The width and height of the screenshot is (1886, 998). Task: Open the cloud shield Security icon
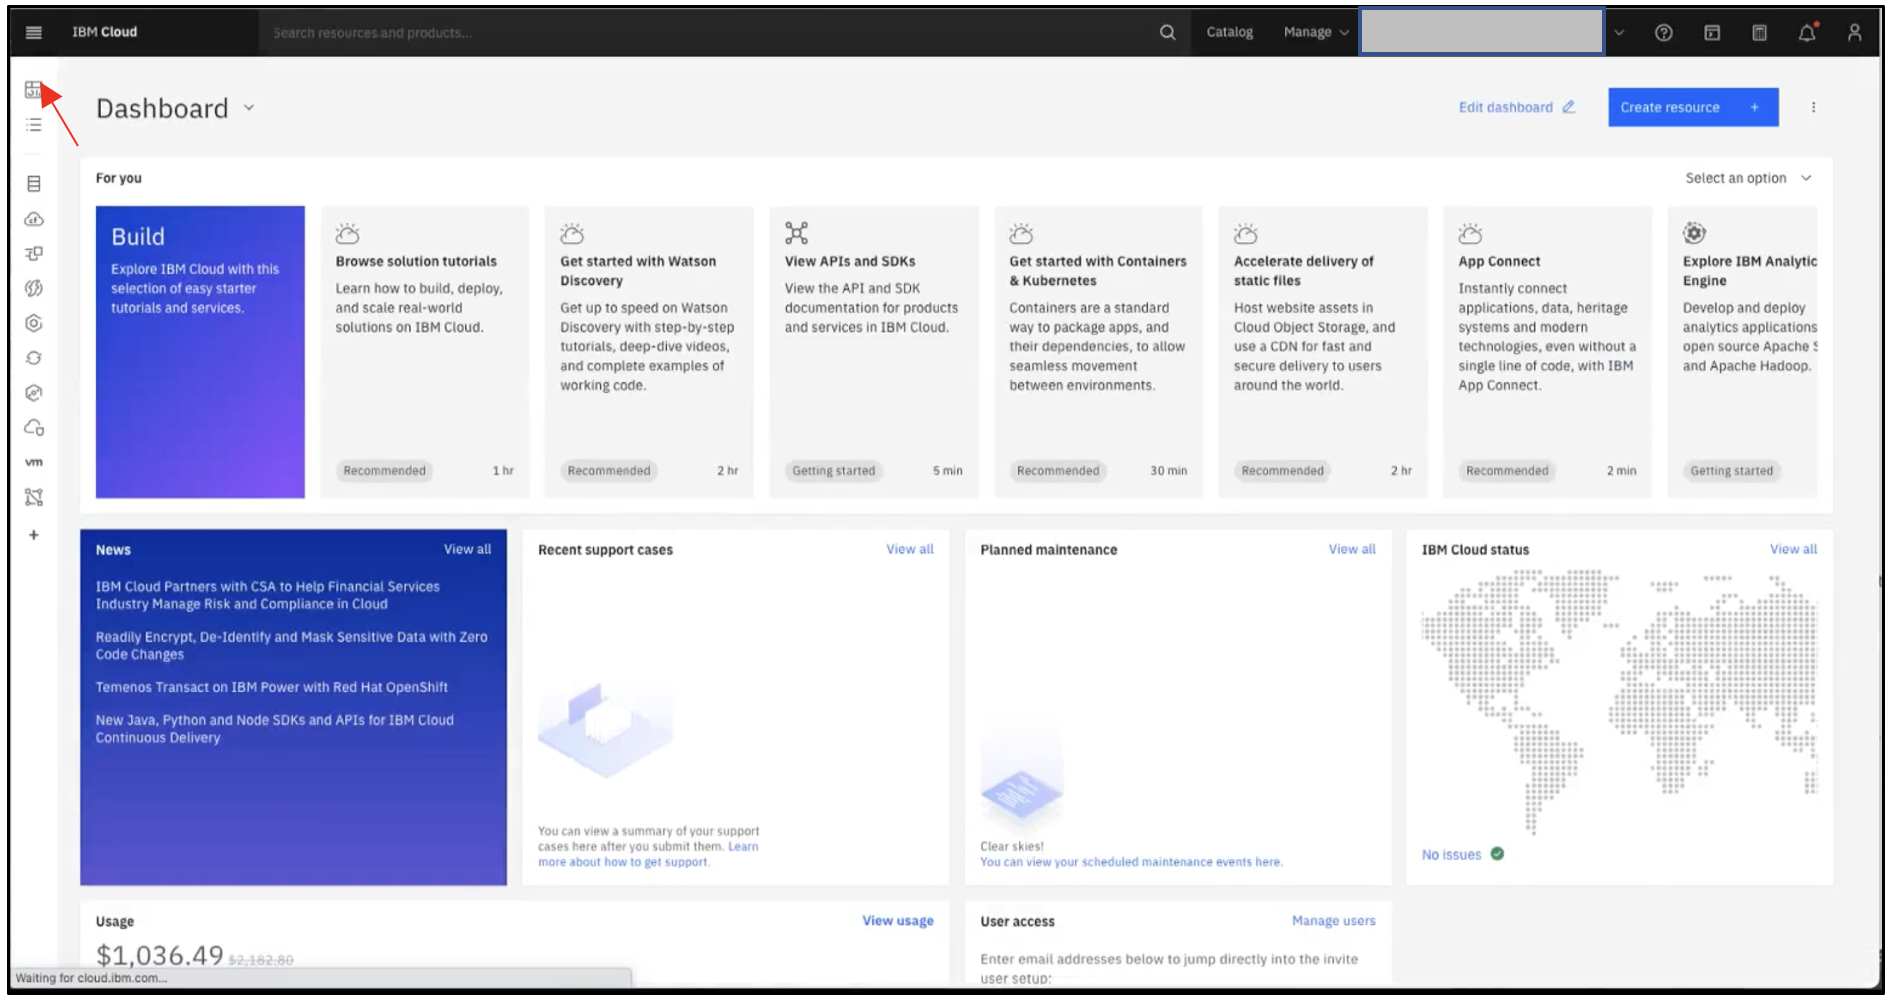[33, 428]
